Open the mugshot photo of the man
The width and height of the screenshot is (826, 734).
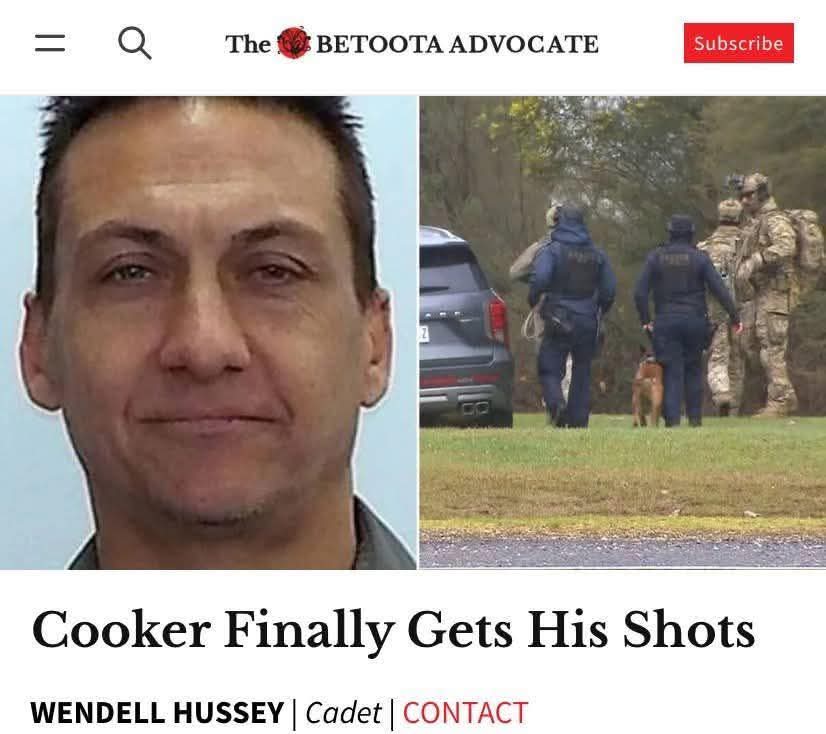tap(209, 332)
